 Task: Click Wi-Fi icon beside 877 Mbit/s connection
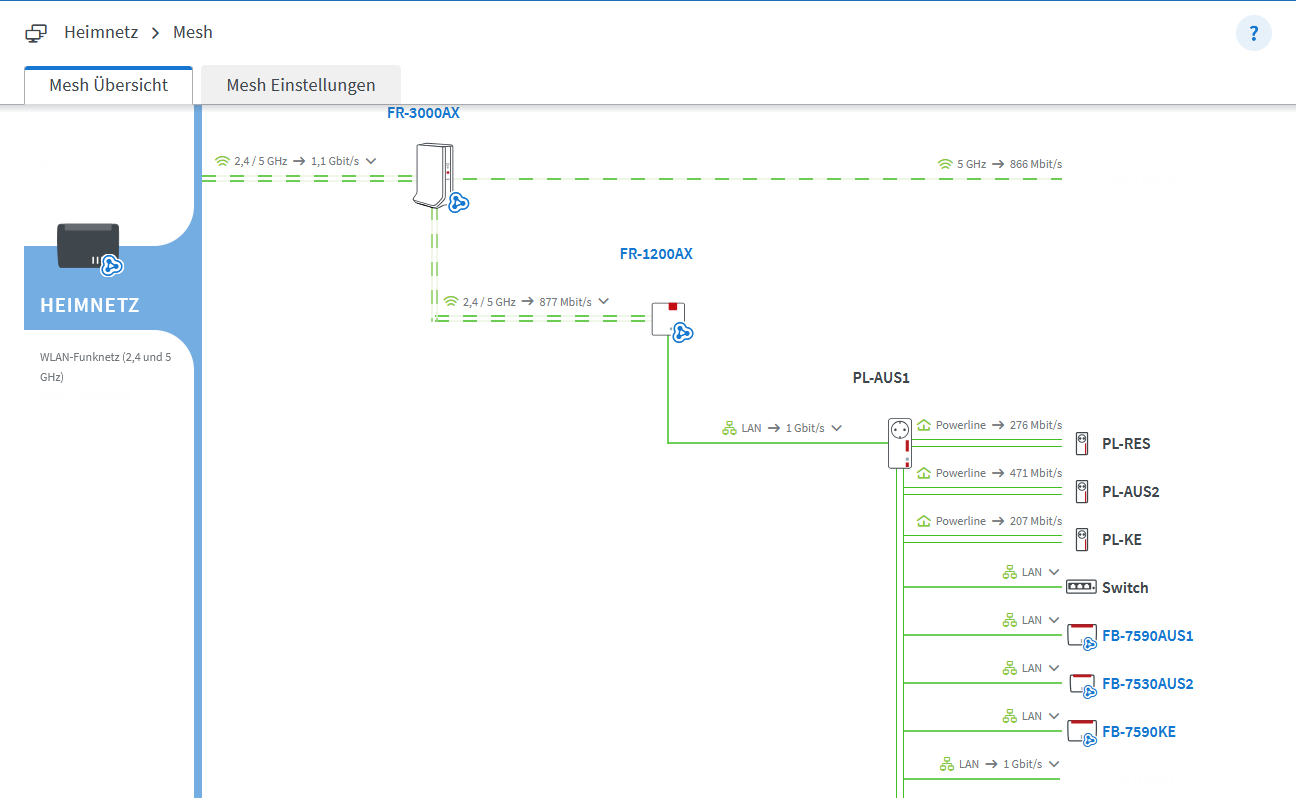click(451, 301)
